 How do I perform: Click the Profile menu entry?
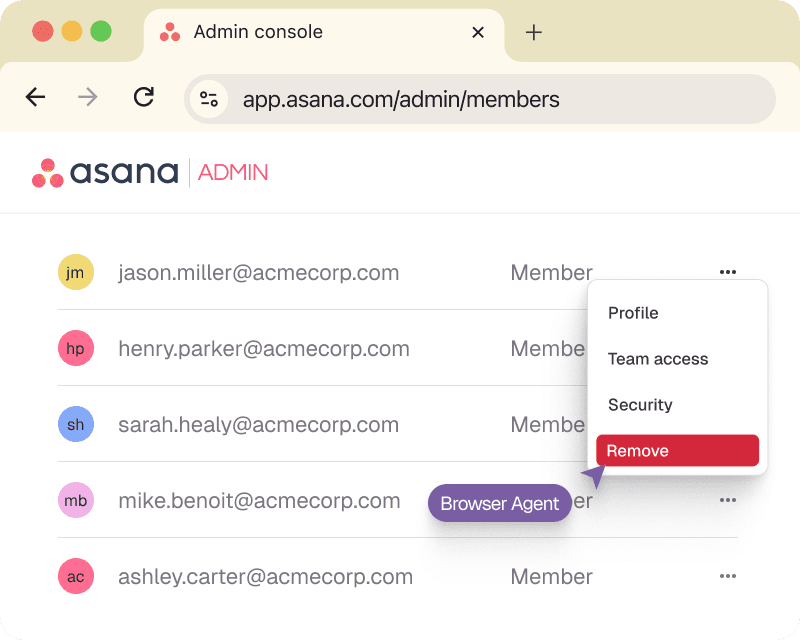pos(633,313)
